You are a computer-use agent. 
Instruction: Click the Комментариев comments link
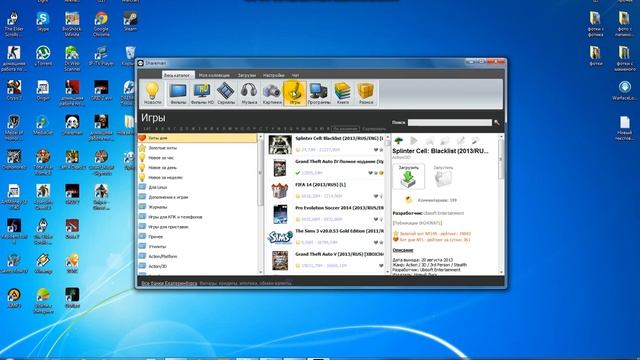pyautogui.click(x=437, y=200)
